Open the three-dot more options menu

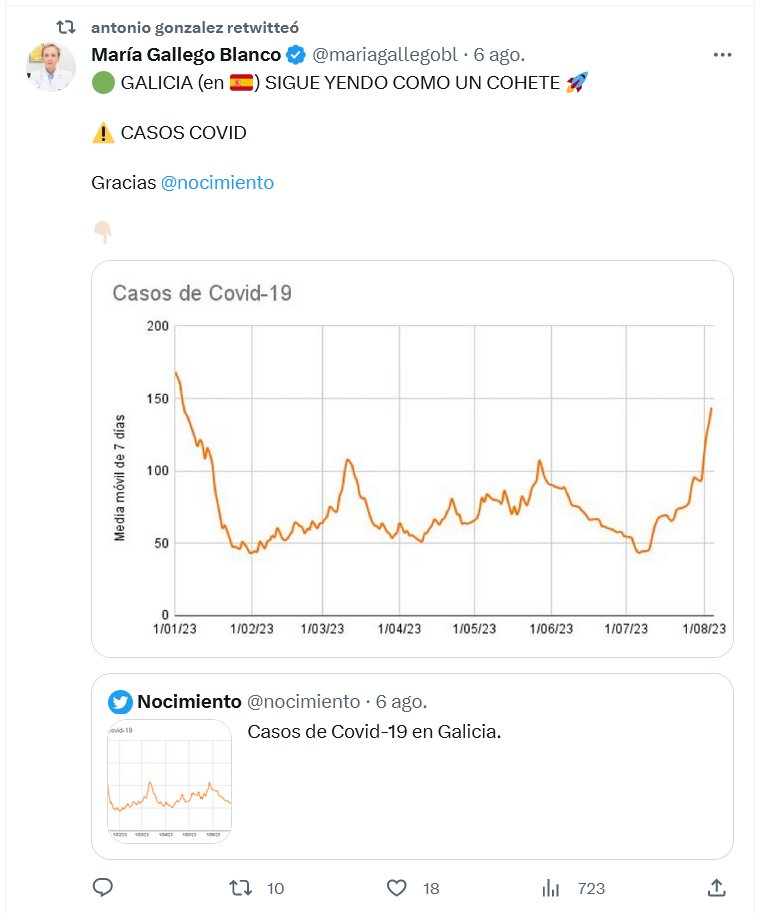click(722, 54)
